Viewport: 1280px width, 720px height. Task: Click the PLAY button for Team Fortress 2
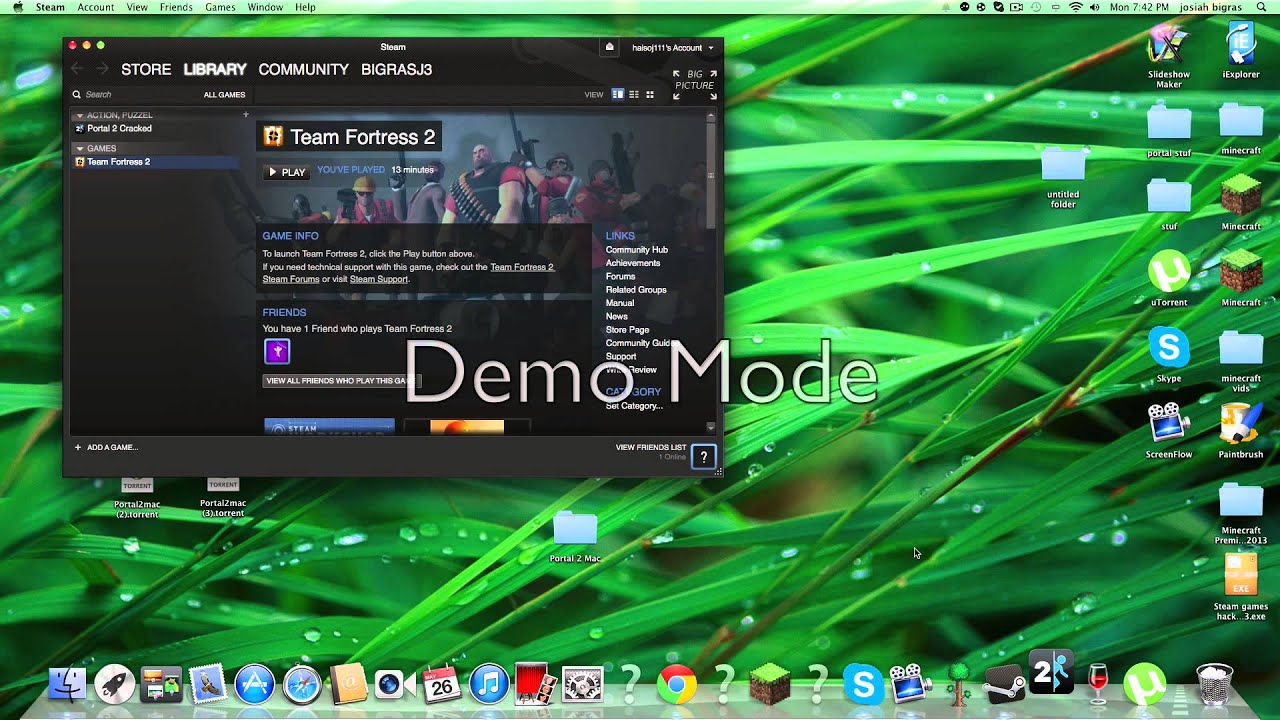[287, 172]
